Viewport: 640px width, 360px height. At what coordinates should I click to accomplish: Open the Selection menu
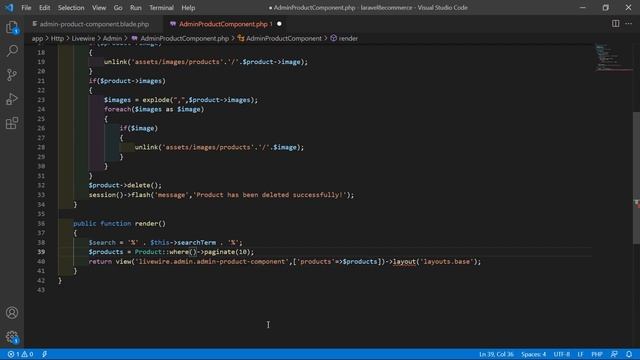click(71, 8)
